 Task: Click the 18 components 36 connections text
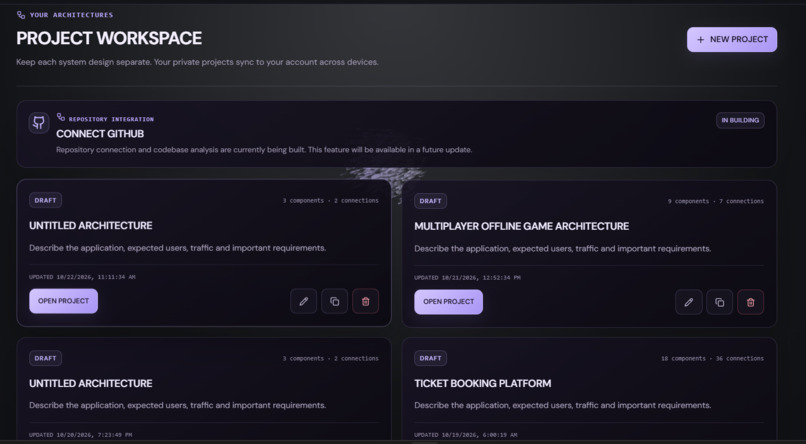tap(712, 359)
